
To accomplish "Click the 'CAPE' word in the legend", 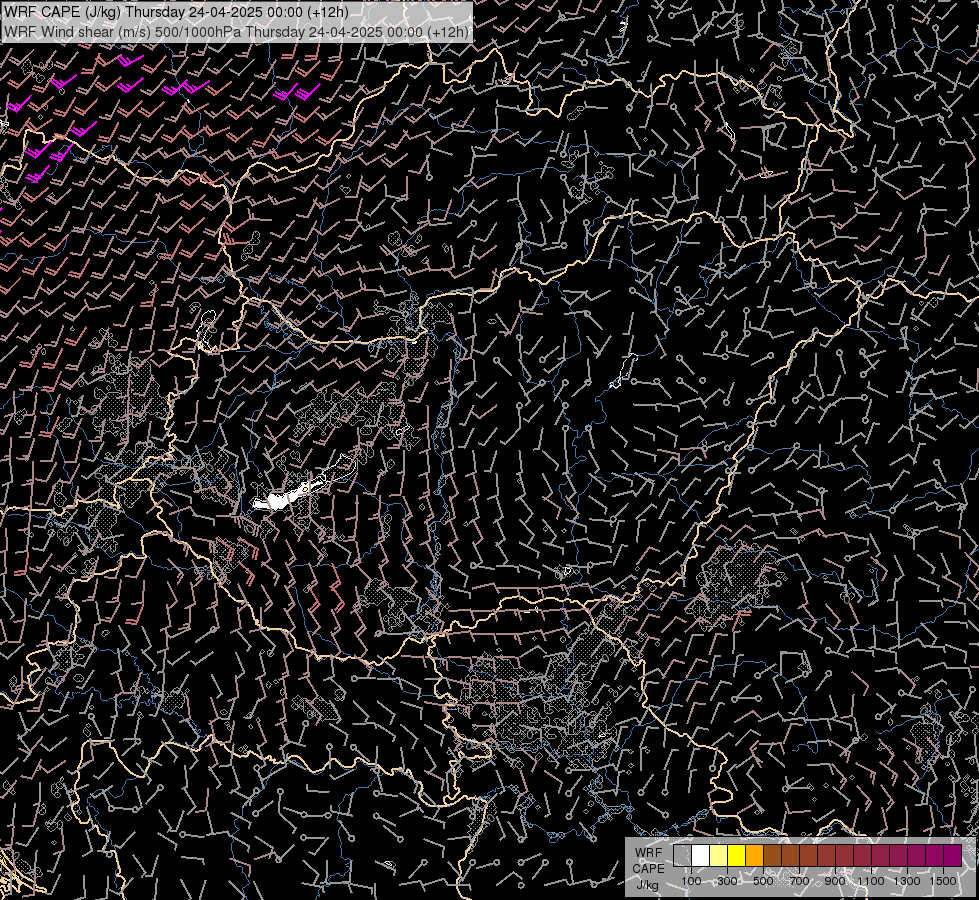I will 648,869.
